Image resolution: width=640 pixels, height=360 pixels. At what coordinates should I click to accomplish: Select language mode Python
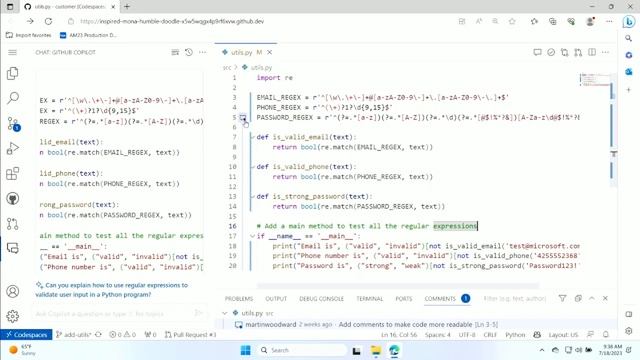[x=515, y=334]
